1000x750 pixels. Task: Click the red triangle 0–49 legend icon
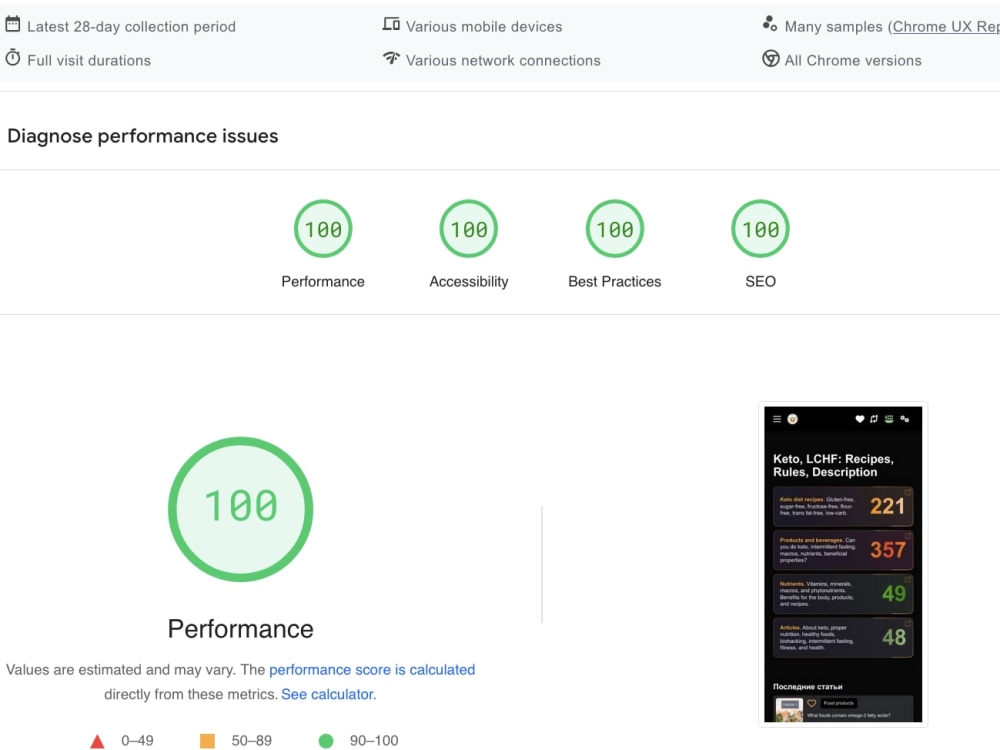[97, 741]
